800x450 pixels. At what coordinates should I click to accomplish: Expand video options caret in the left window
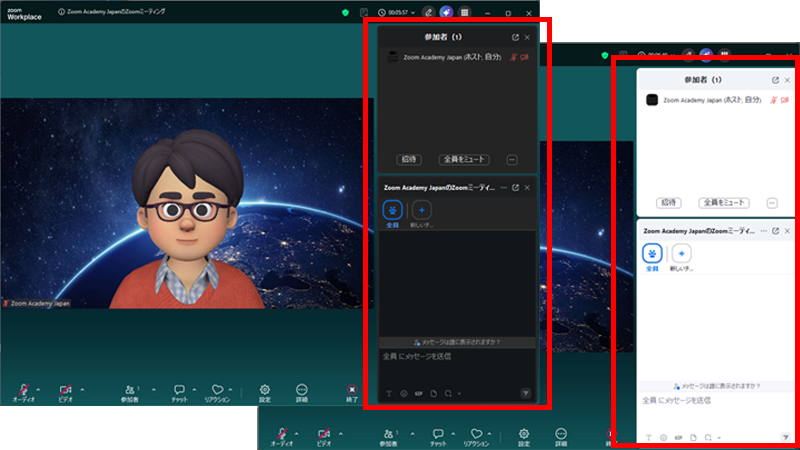(82, 389)
